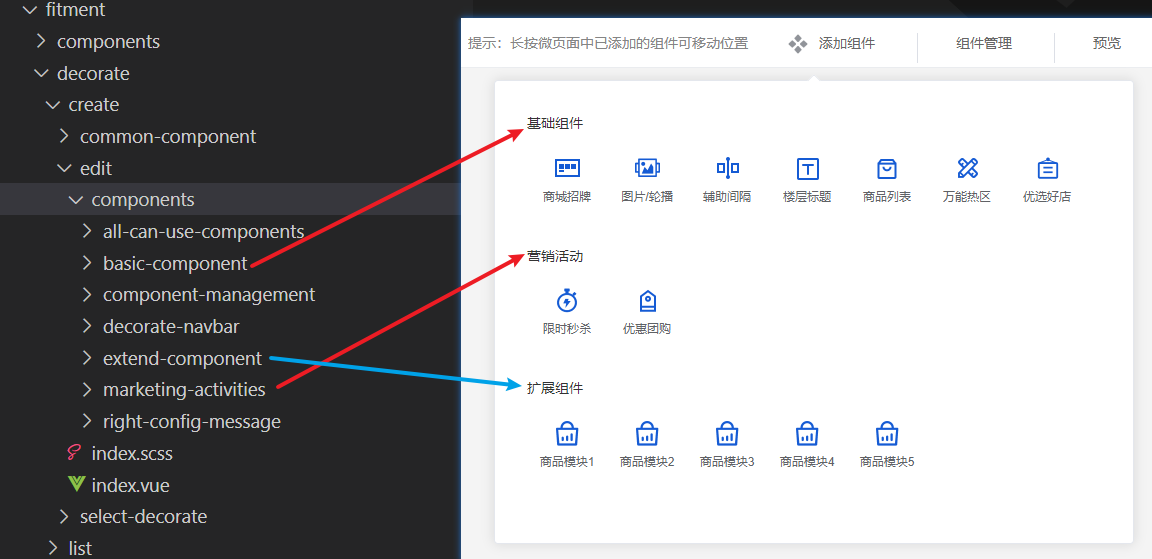Switch to 组件管理 component management tab

pyautogui.click(x=984, y=44)
